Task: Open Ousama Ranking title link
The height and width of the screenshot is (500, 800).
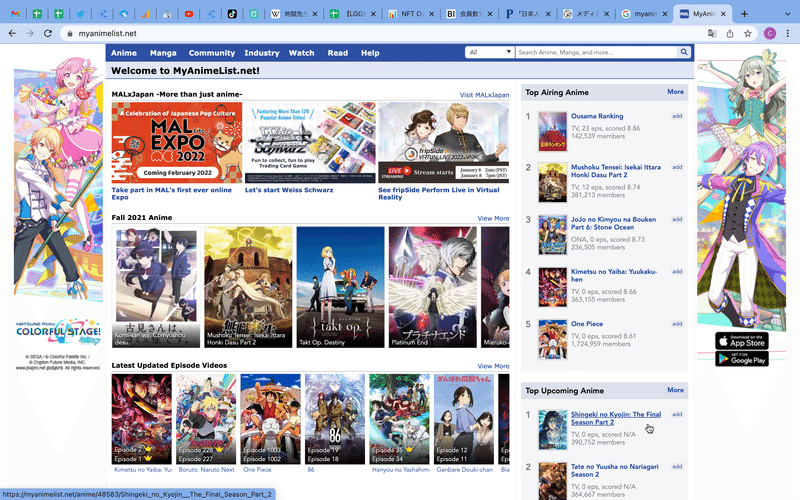Action: click(x=597, y=116)
